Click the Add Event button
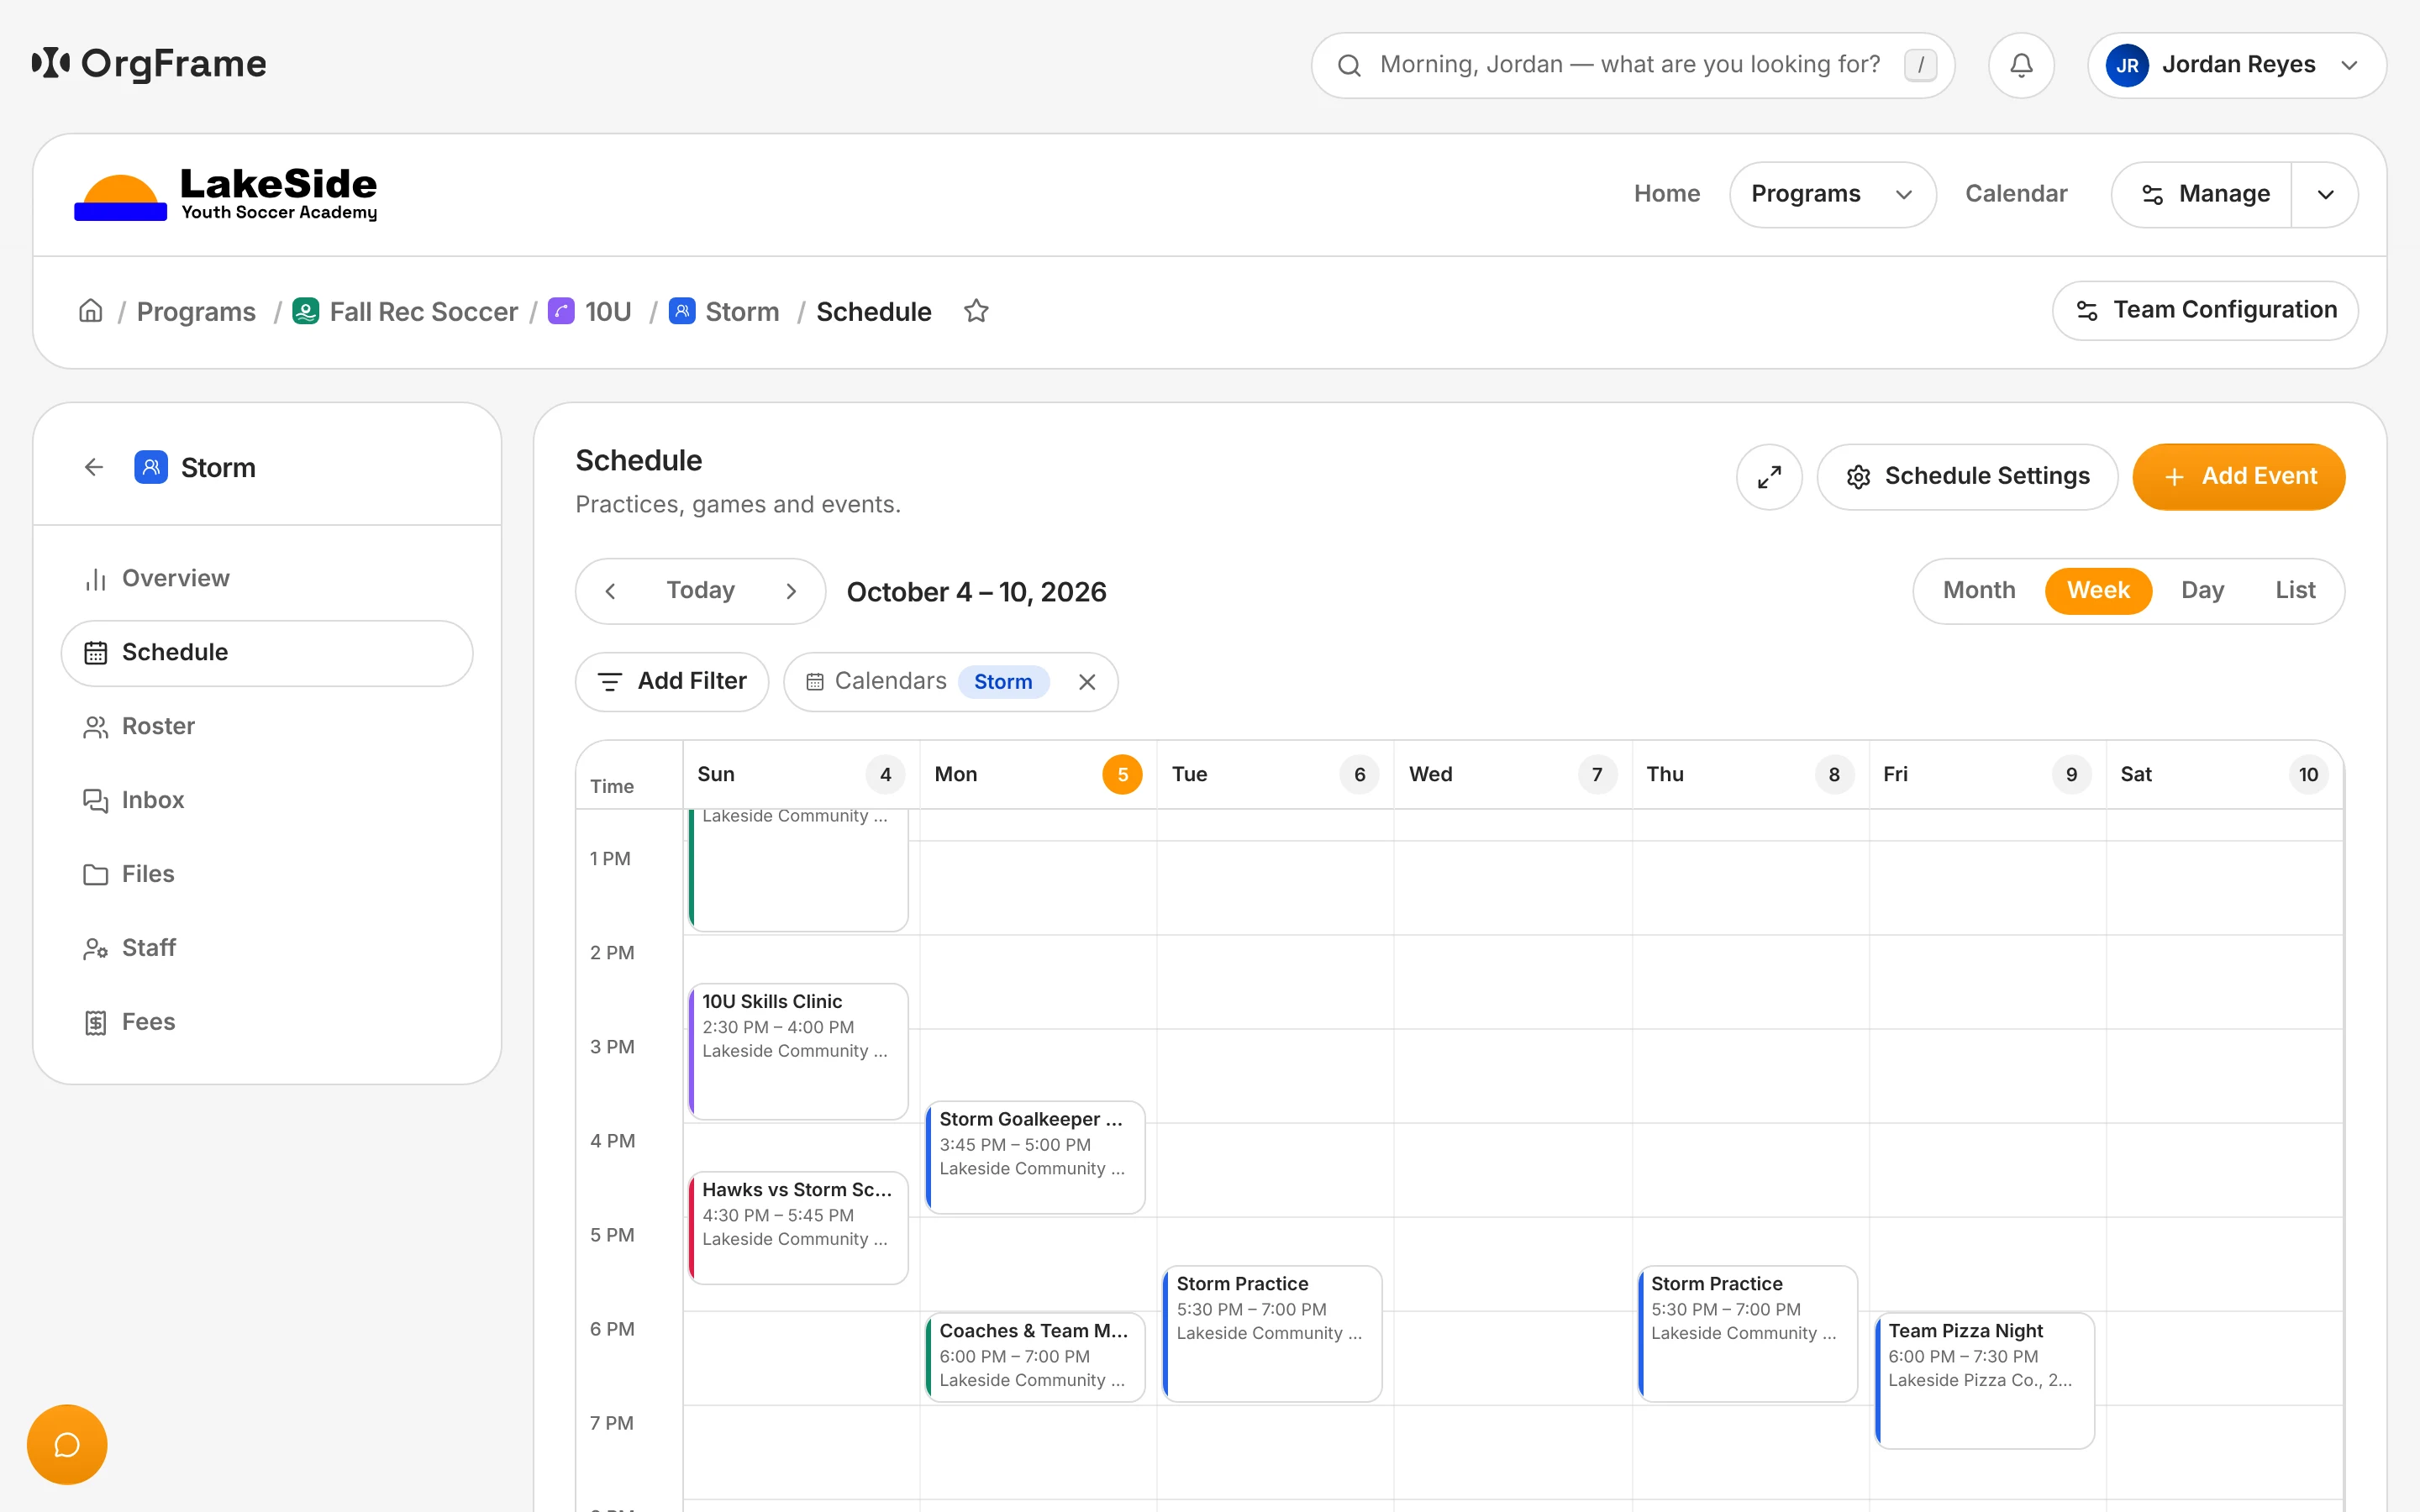 (2238, 477)
